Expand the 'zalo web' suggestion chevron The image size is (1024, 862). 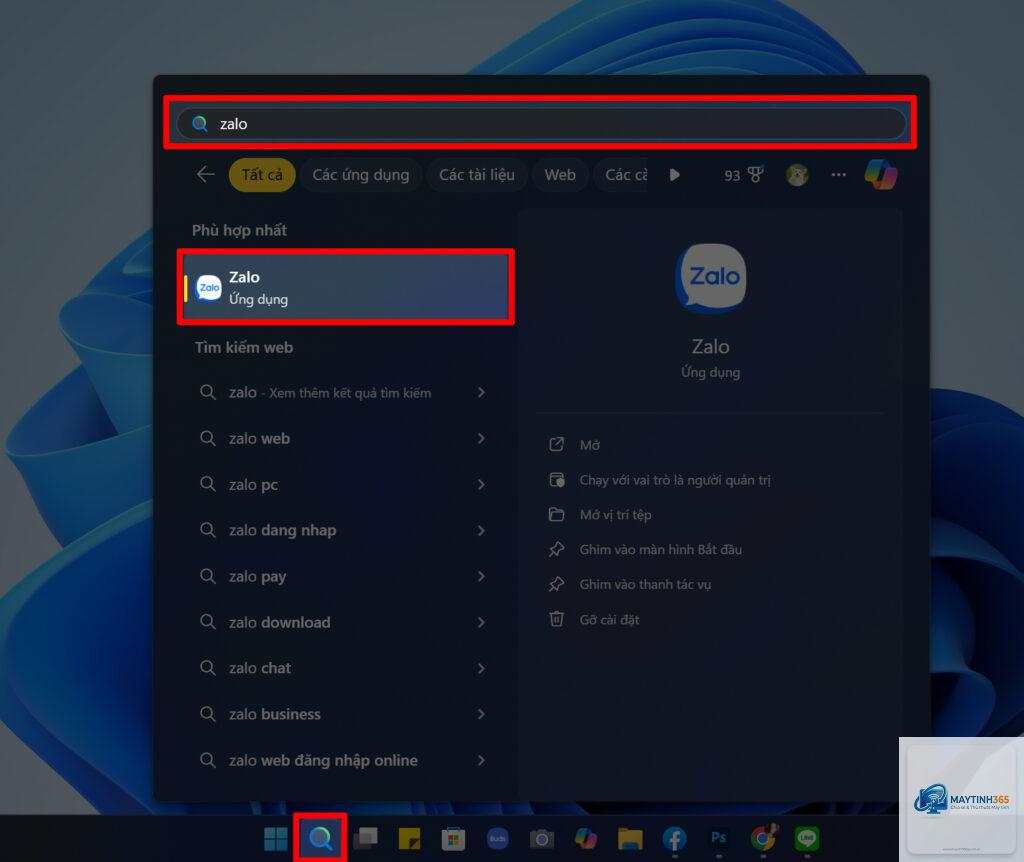(x=481, y=438)
